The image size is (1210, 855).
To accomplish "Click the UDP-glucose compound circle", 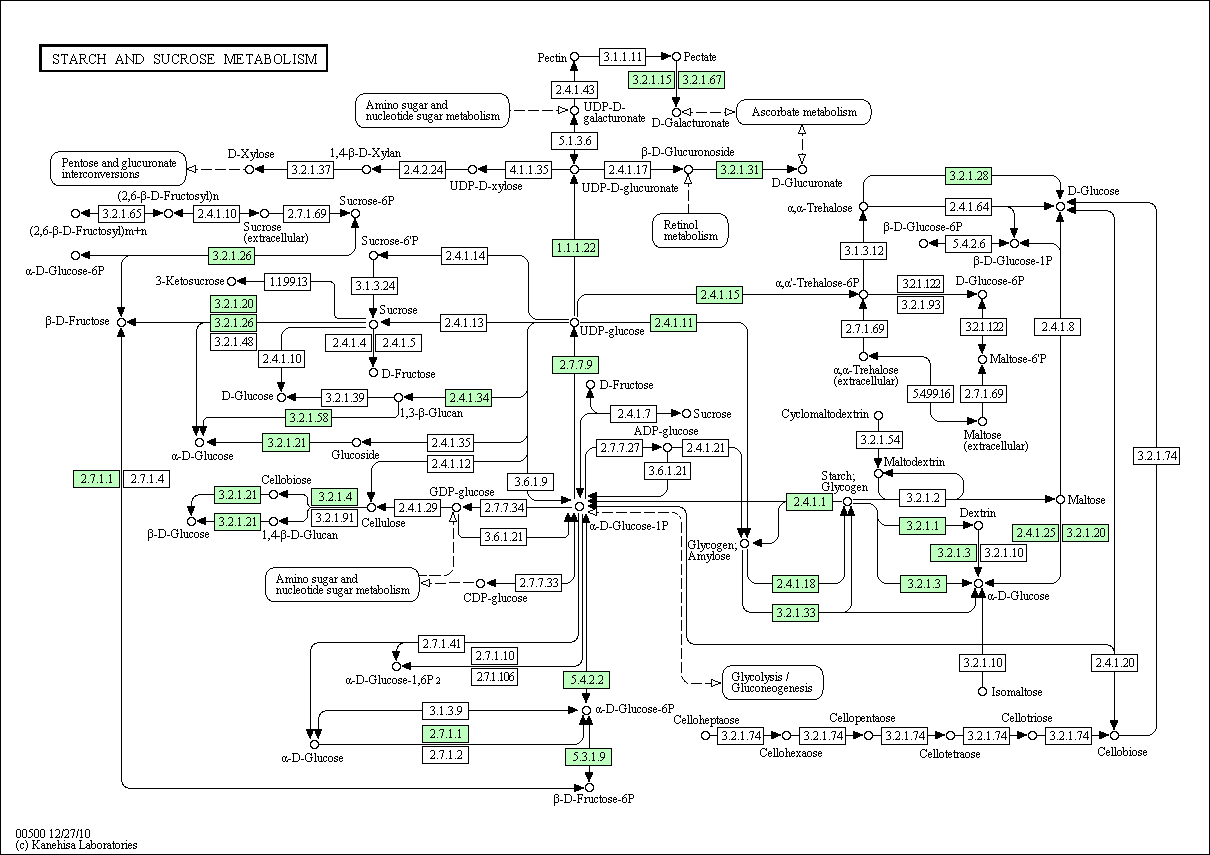I will pyautogui.click(x=574, y=323).
